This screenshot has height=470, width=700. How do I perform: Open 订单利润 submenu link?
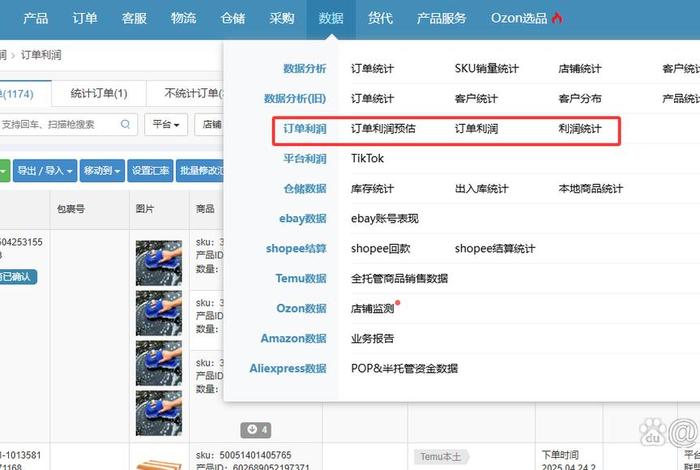[476, 129]
